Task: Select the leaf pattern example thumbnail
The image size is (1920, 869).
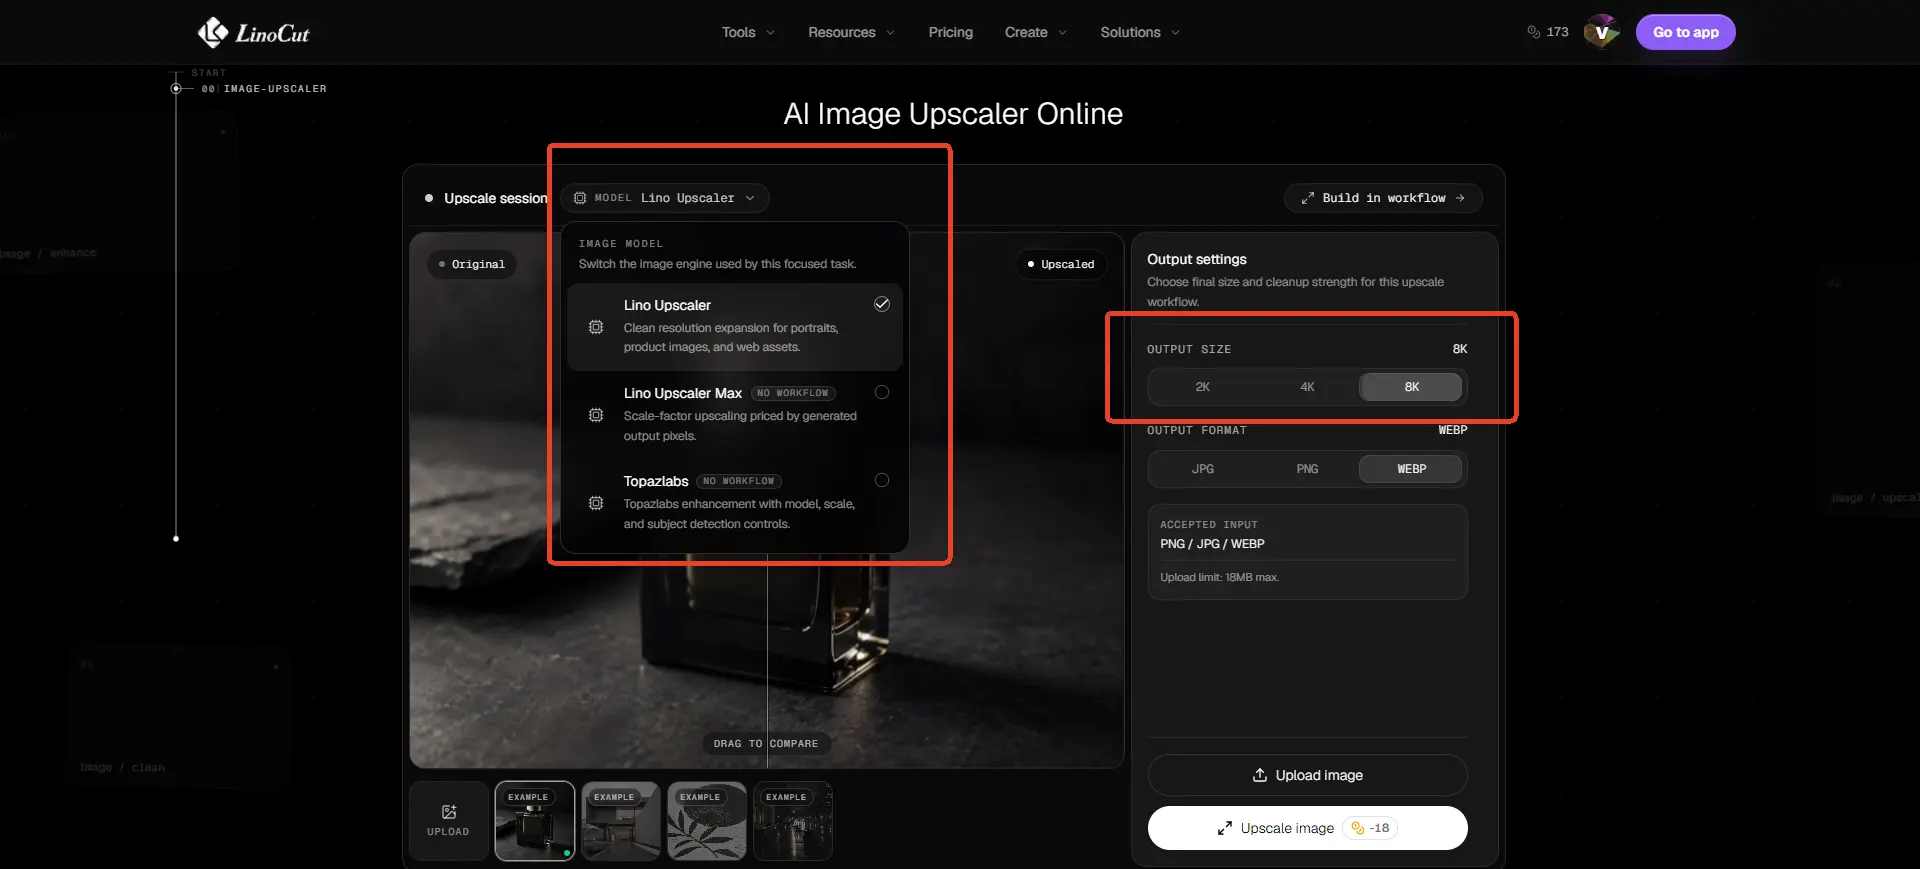Action: pos(707,820)
